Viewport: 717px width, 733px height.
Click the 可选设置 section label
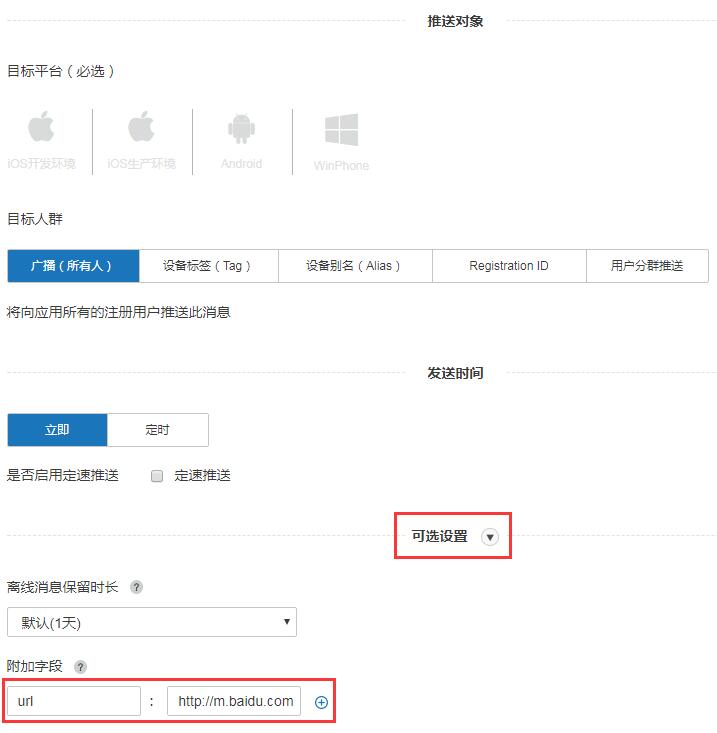[439, 536]
